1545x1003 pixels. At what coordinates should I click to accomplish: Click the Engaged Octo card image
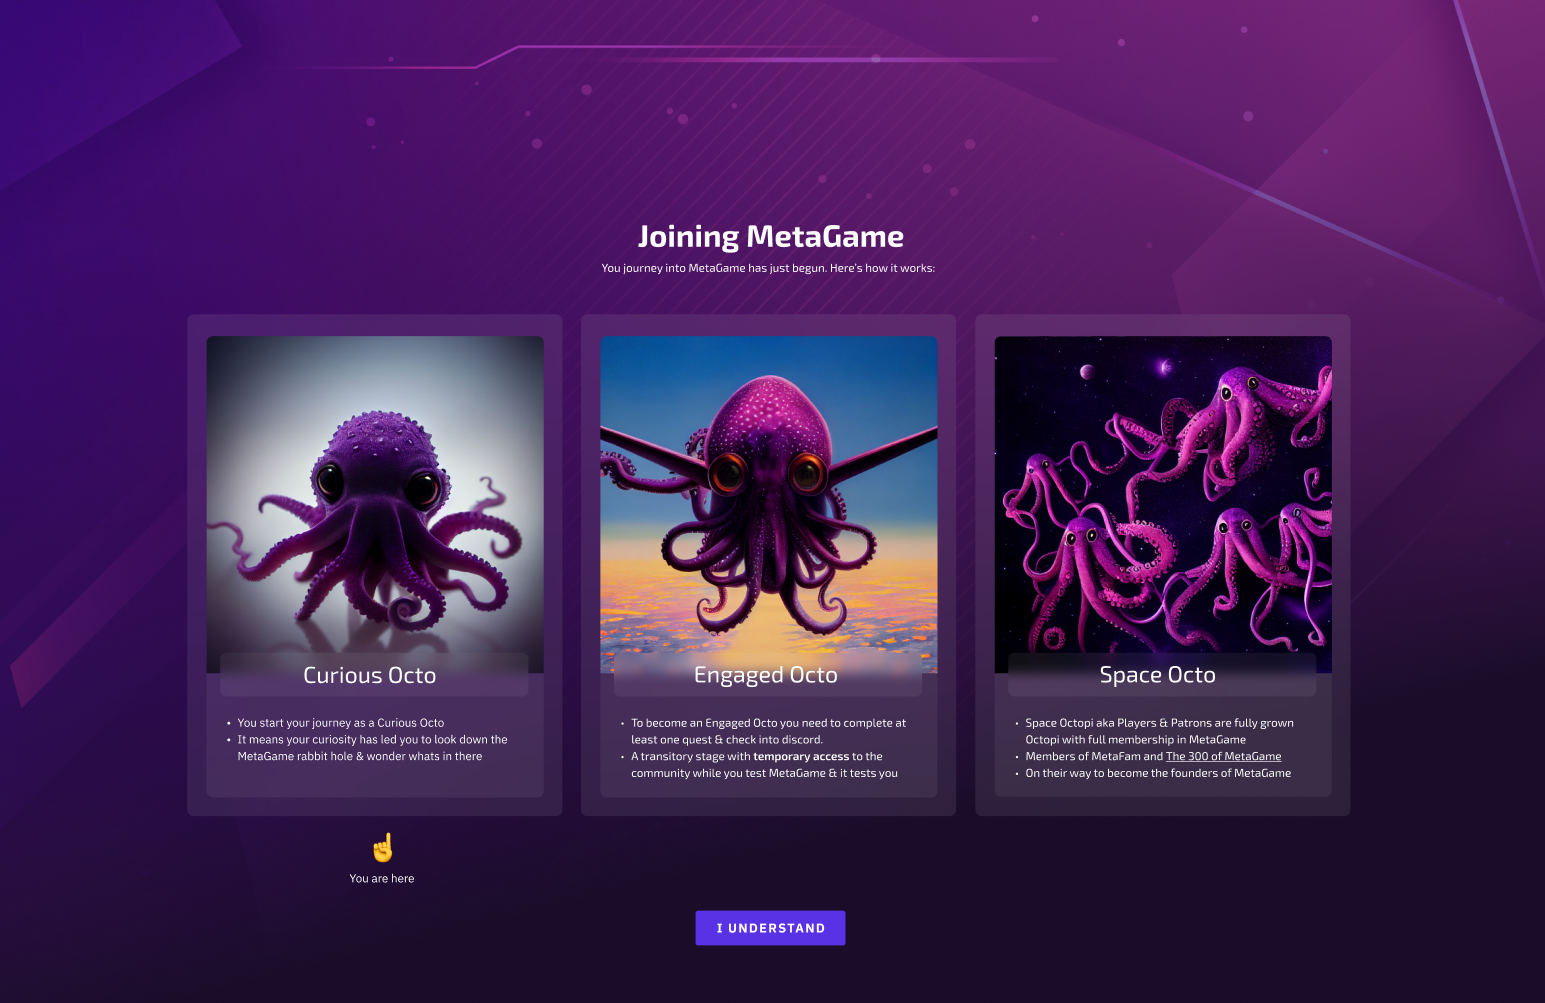(769, 500)
